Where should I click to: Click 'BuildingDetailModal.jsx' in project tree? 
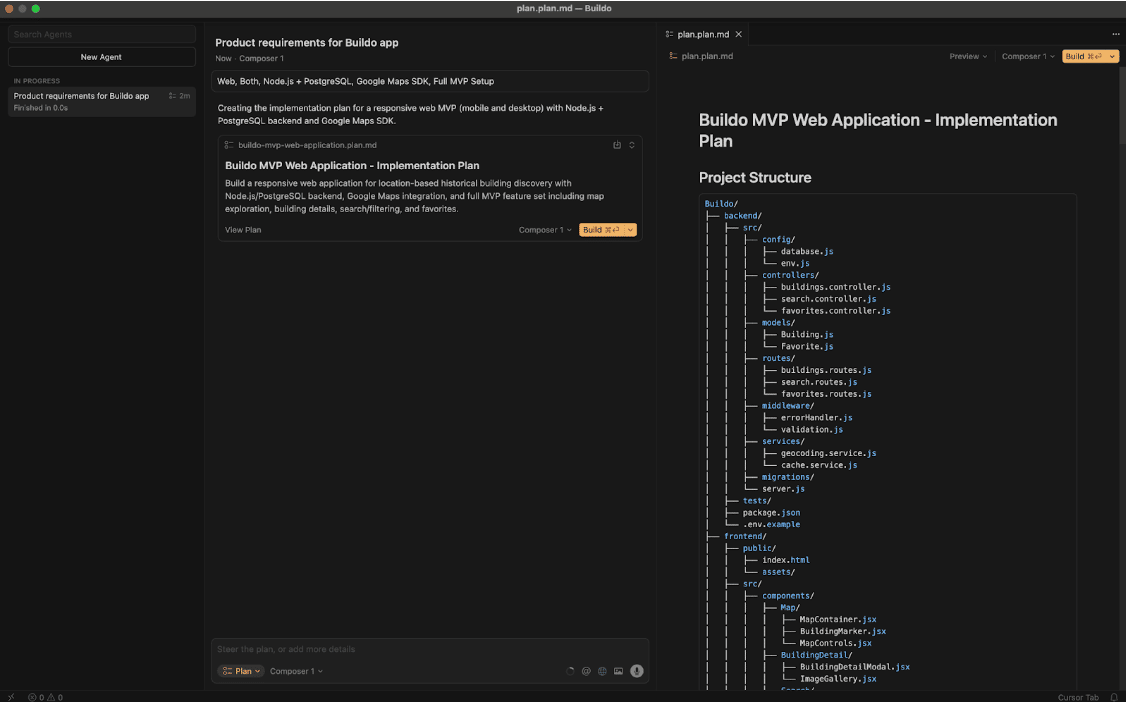tap(855, 667)
